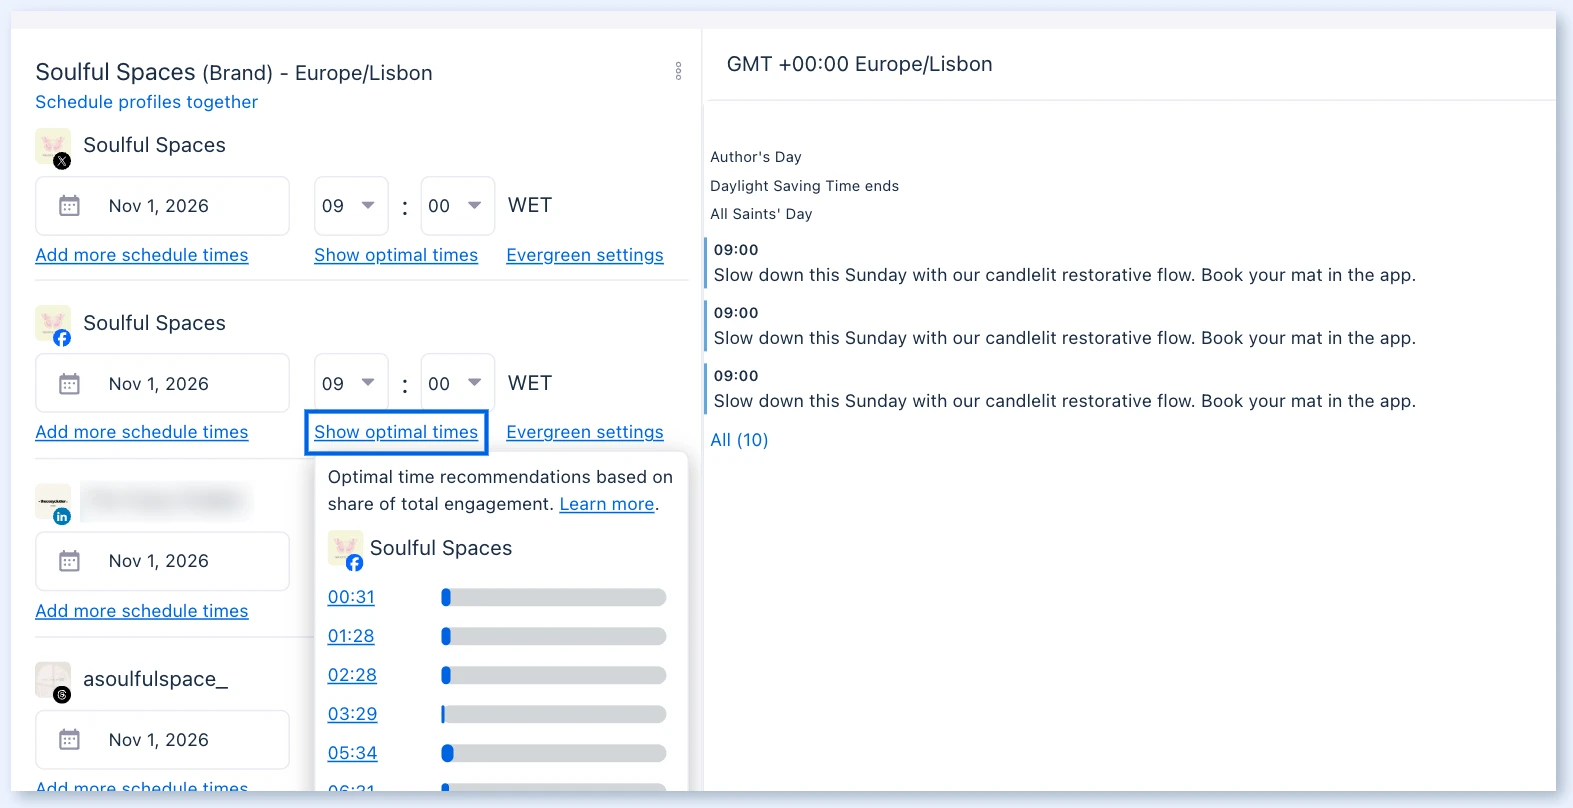The height and width of the screenshot is (808, 1573).
Task: Toggle Show optimal times for Facebook profile
Action: 396,432
